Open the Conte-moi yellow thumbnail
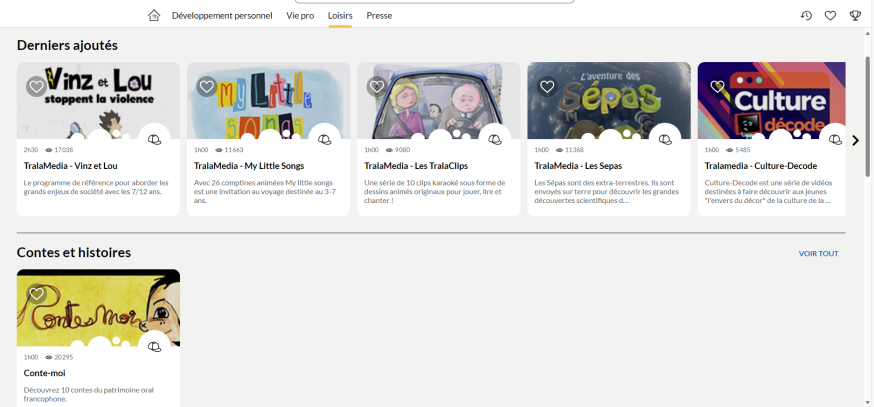 98,308
